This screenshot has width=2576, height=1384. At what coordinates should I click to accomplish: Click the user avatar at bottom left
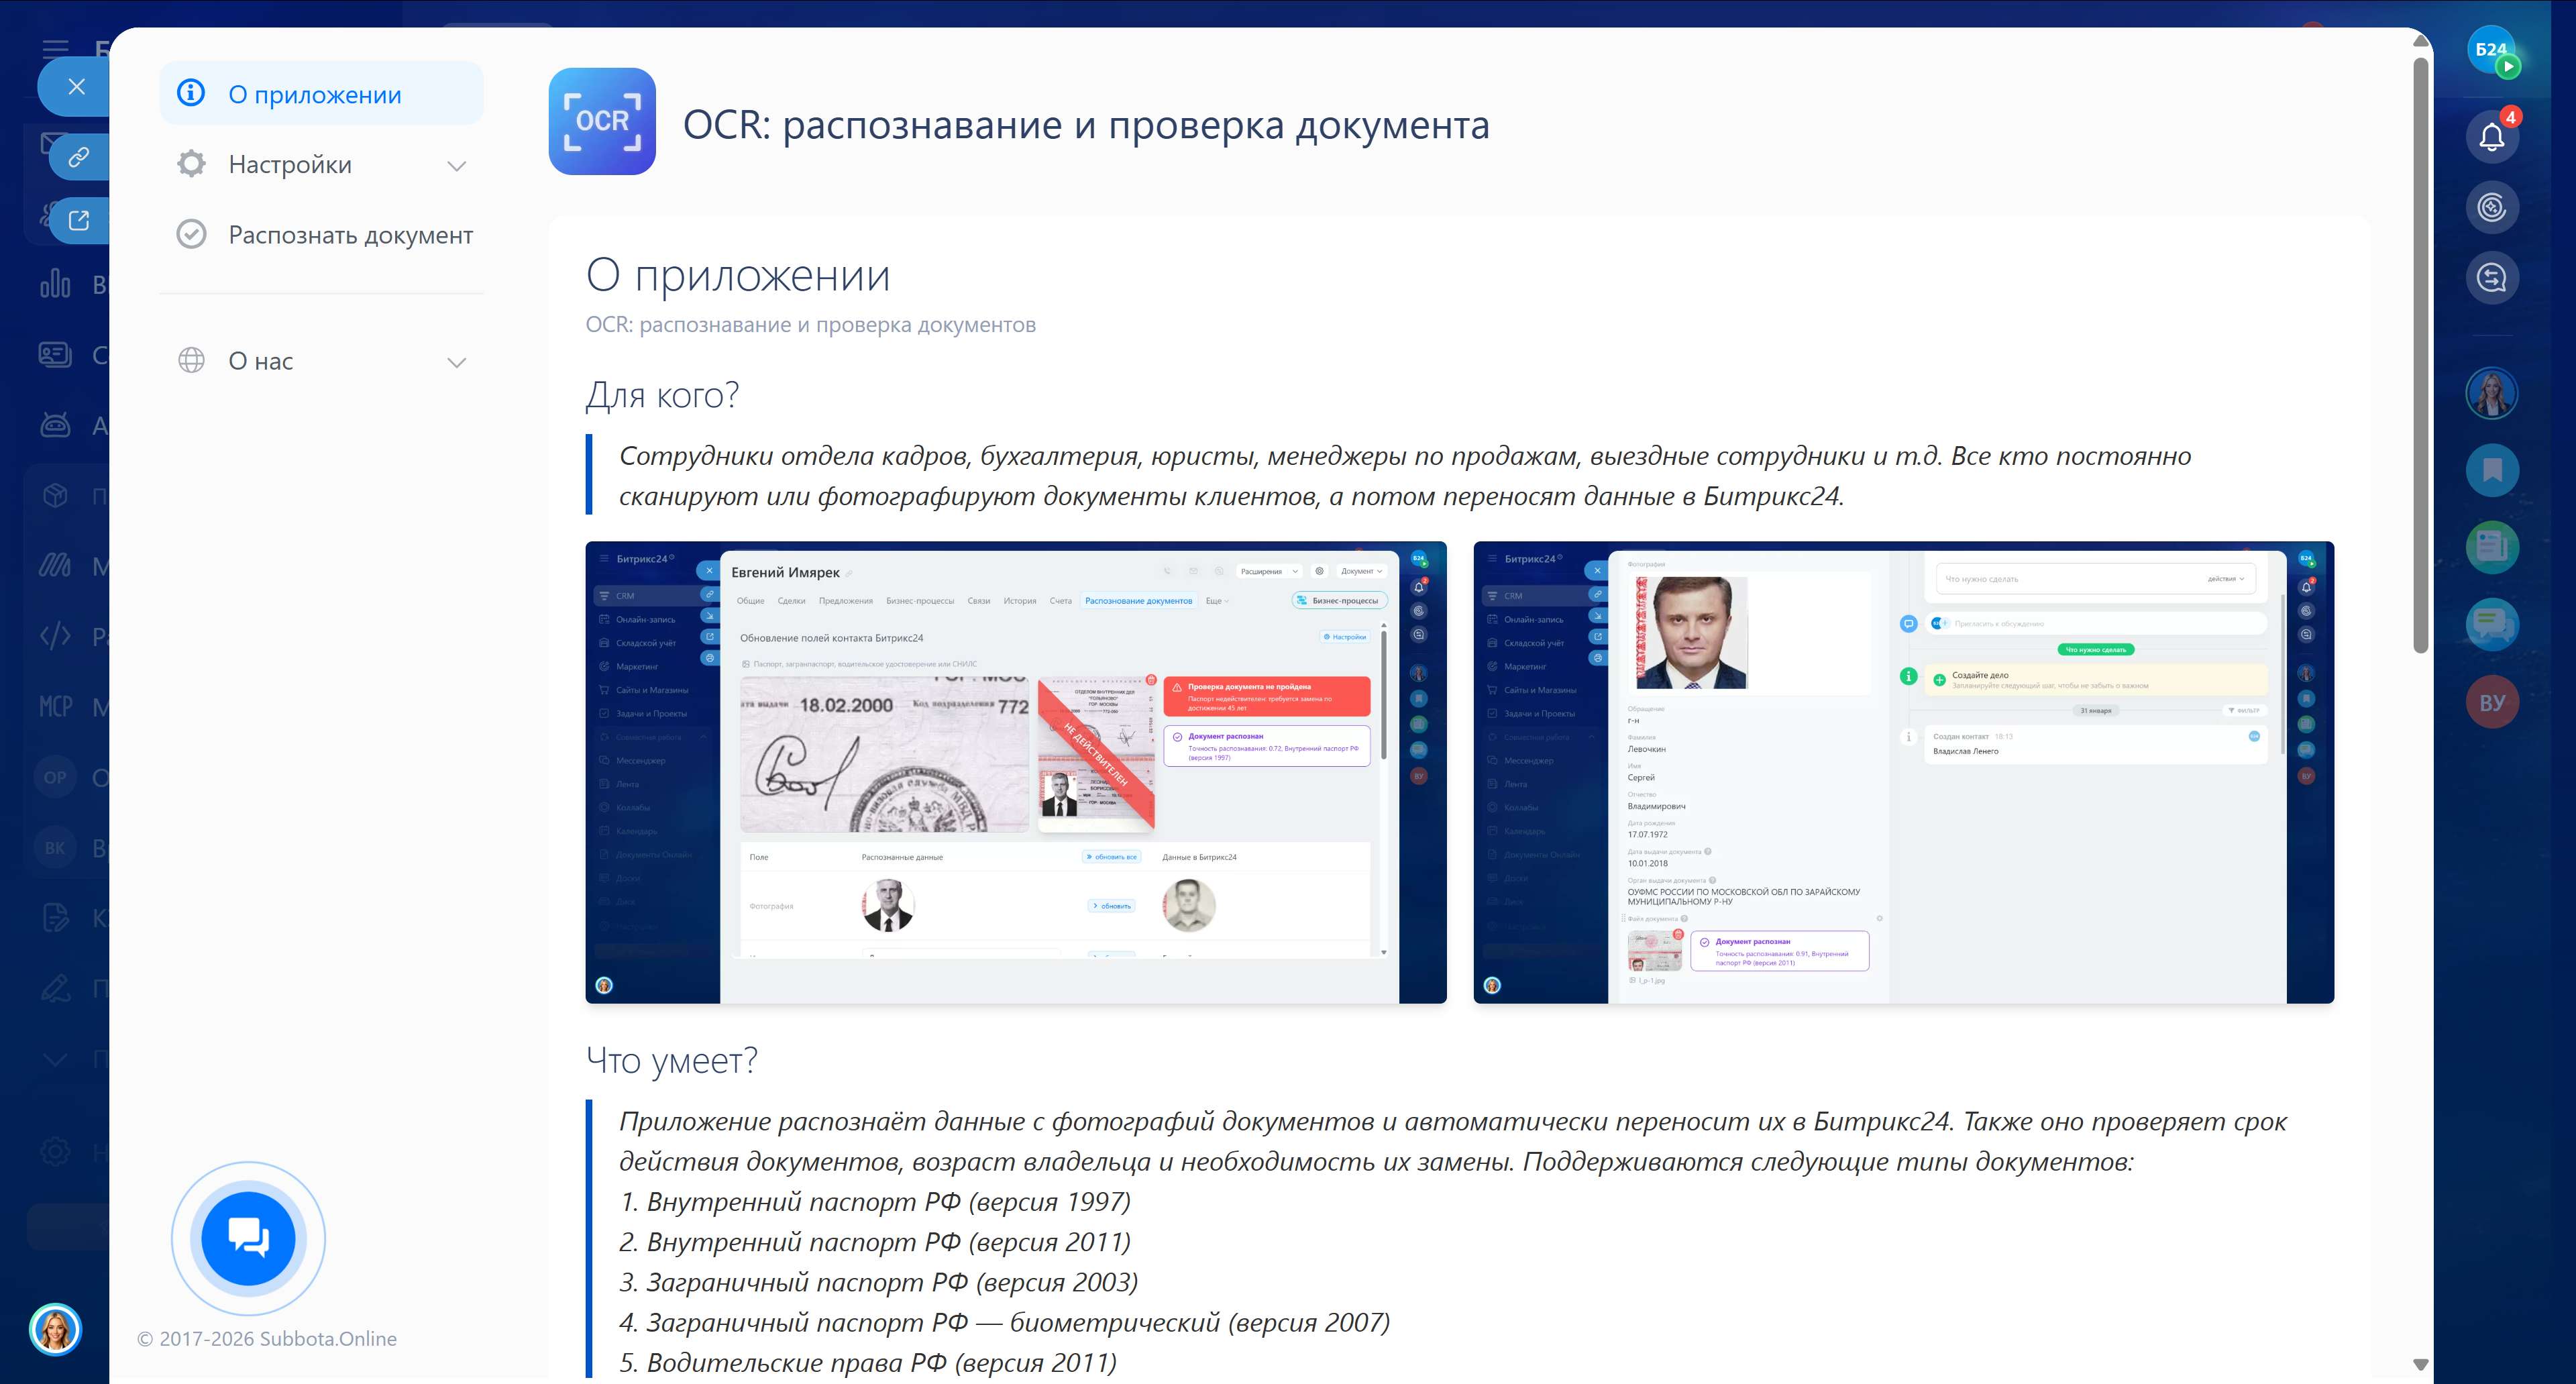tap(55, 1329)
